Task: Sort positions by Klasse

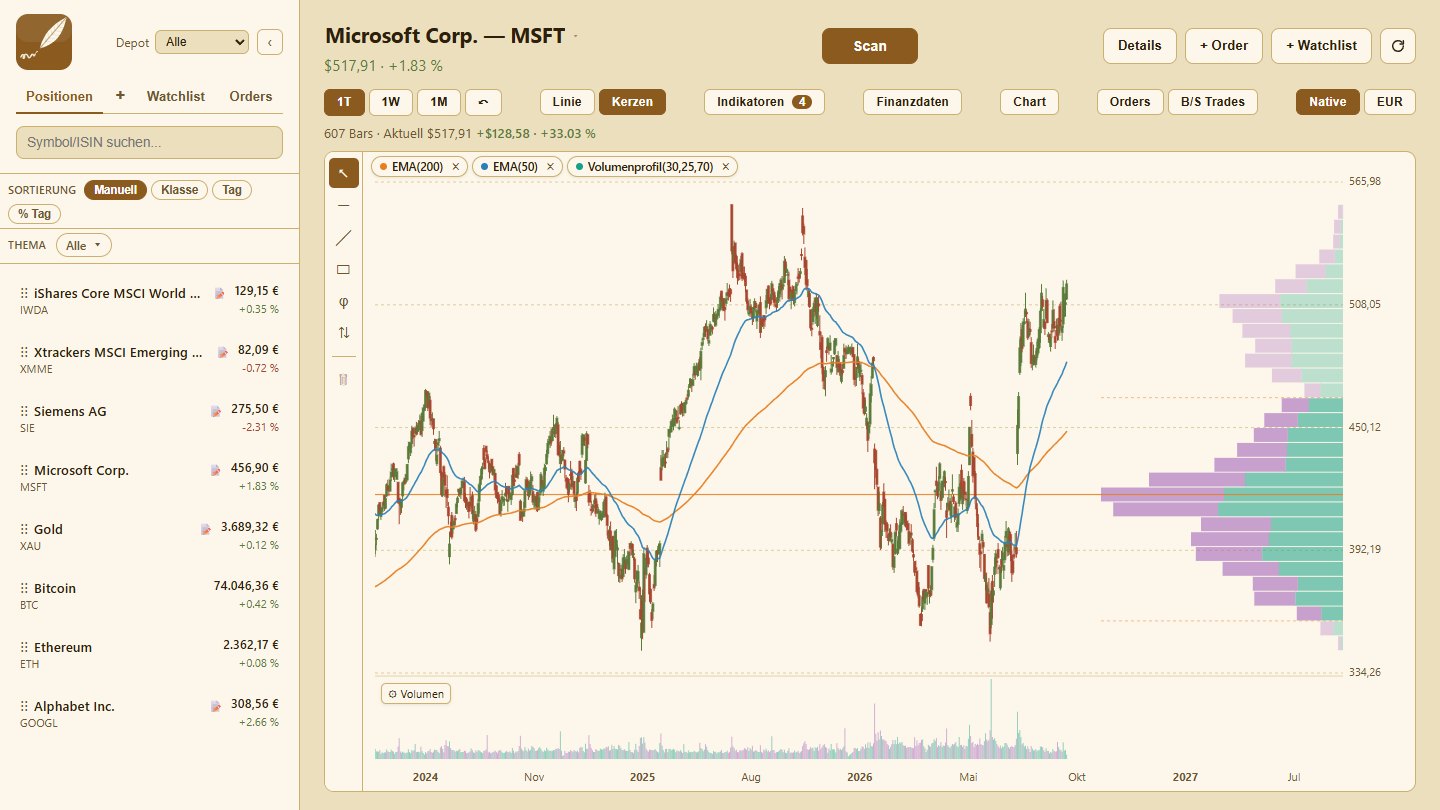Action: pos(180,190)
